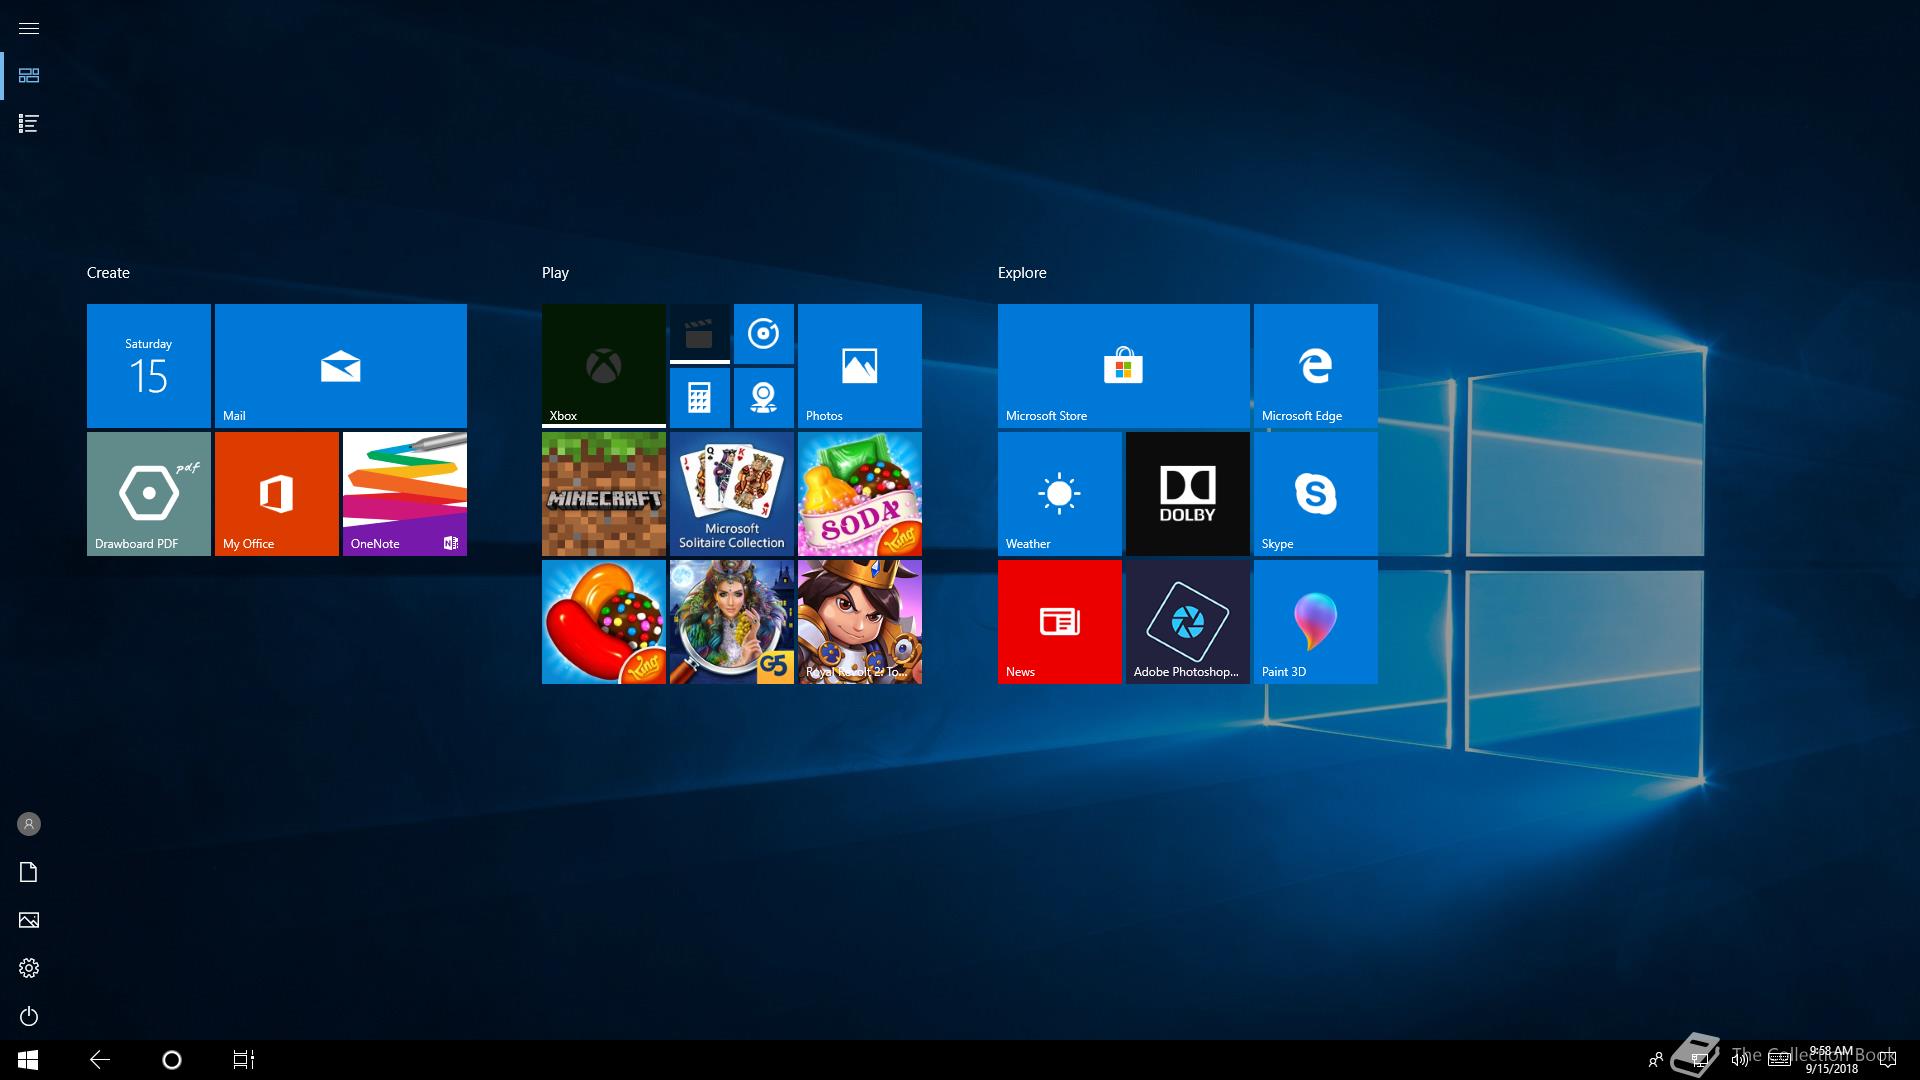Open the Microsoft Store tile

1124,366
